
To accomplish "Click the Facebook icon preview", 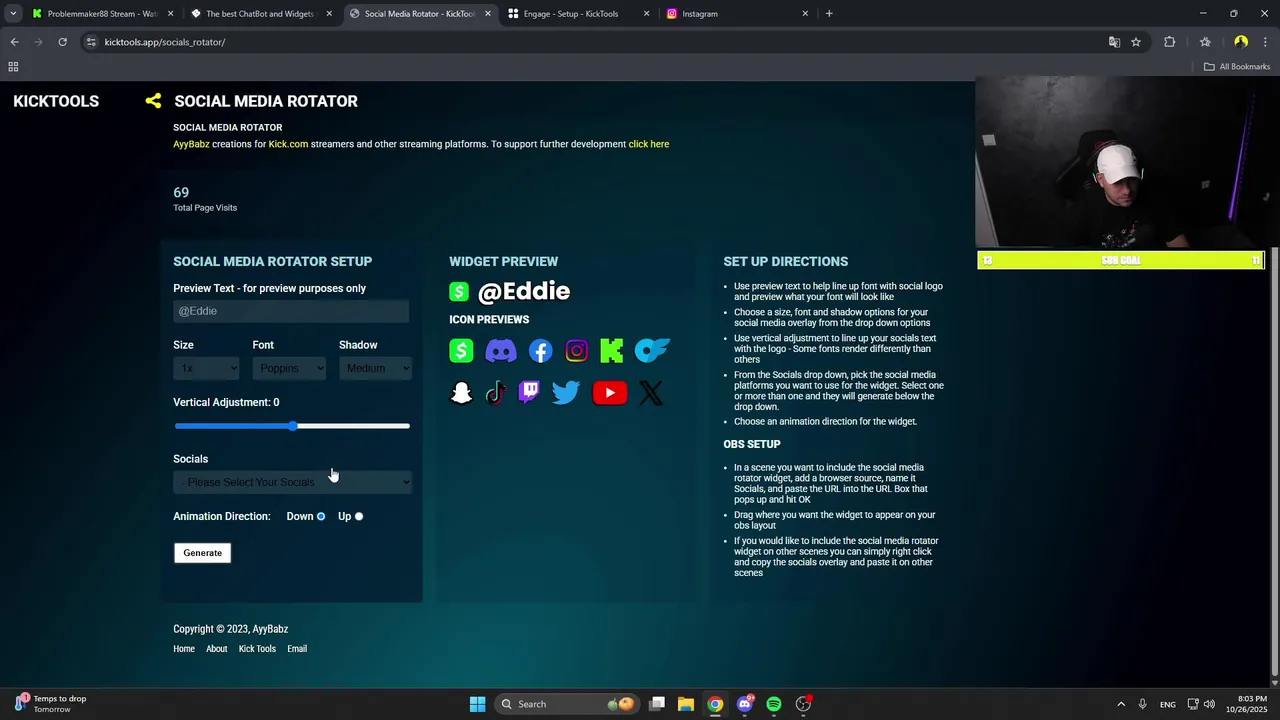I will (540, 351).
